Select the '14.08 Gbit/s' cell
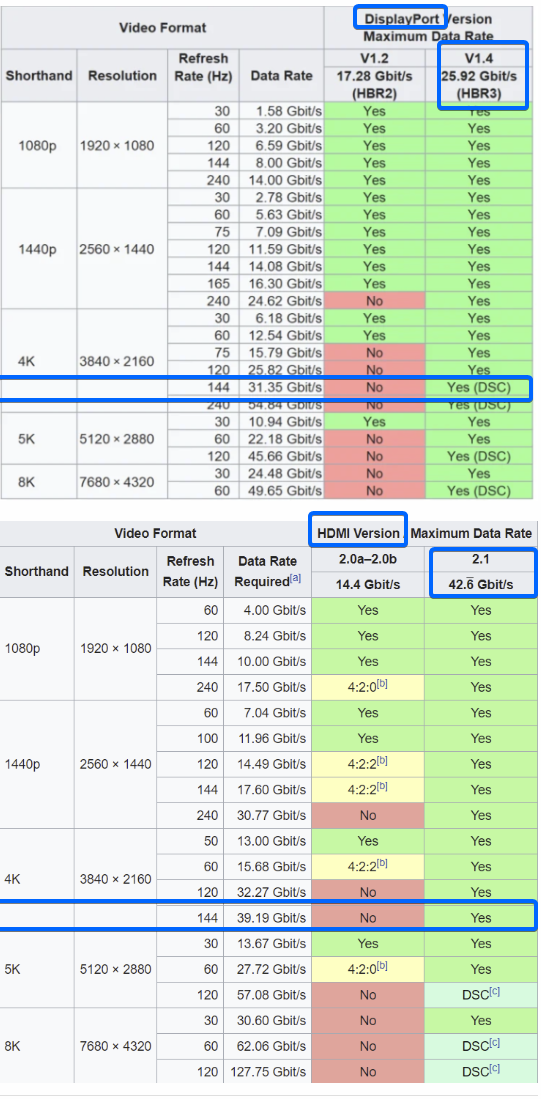The height and width of the screenshot is (1099, 541). (281, 266)
